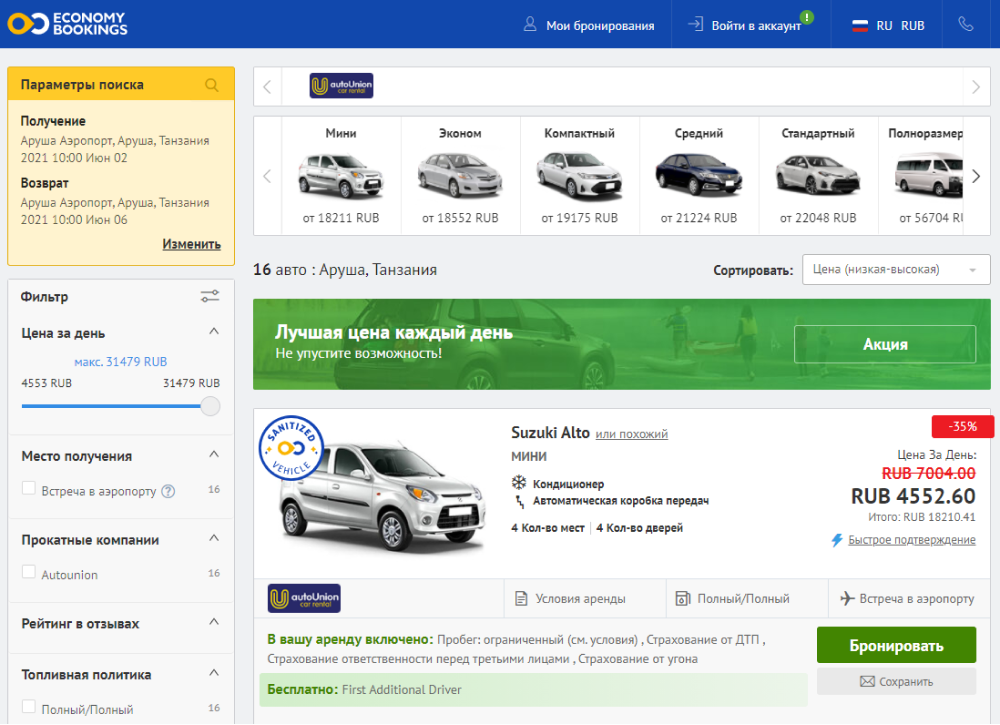The image size is (1000, 725).
Task: Click the login arrow icon
Action: (695, 25)
